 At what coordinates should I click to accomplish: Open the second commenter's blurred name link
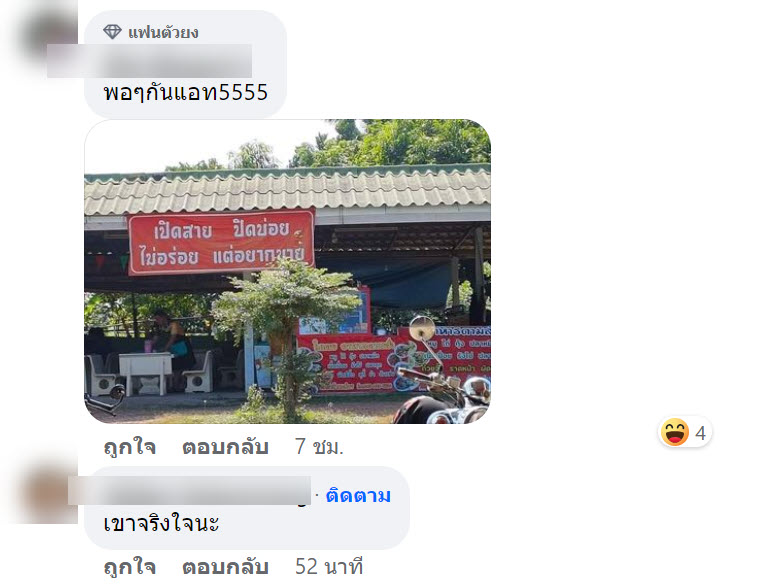189,490
